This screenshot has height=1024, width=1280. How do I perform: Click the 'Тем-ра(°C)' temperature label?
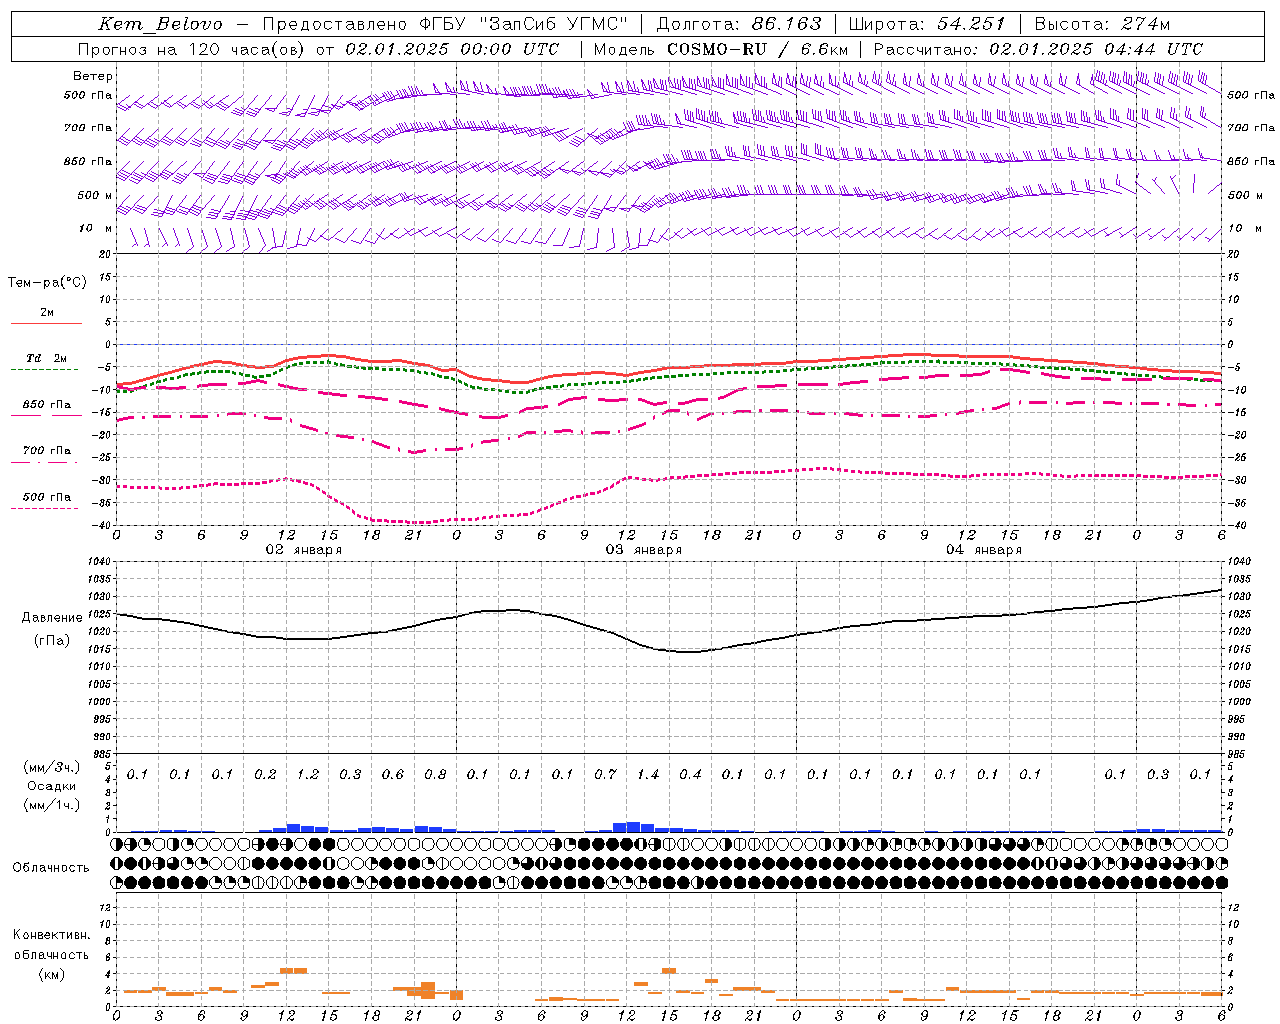coord(47,283)
